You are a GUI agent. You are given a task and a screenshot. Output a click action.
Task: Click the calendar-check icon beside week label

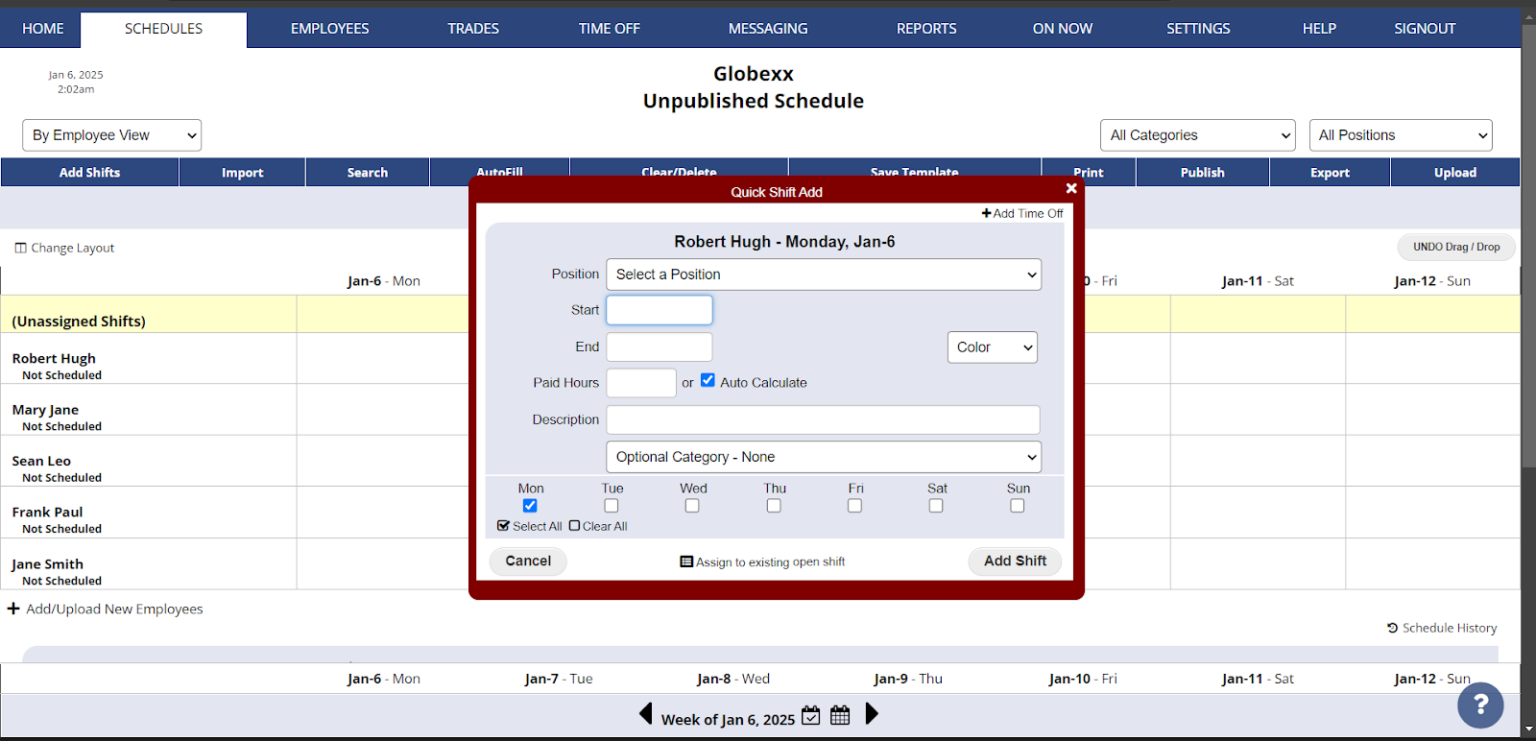pyautogui.click(x=811, y=715)
